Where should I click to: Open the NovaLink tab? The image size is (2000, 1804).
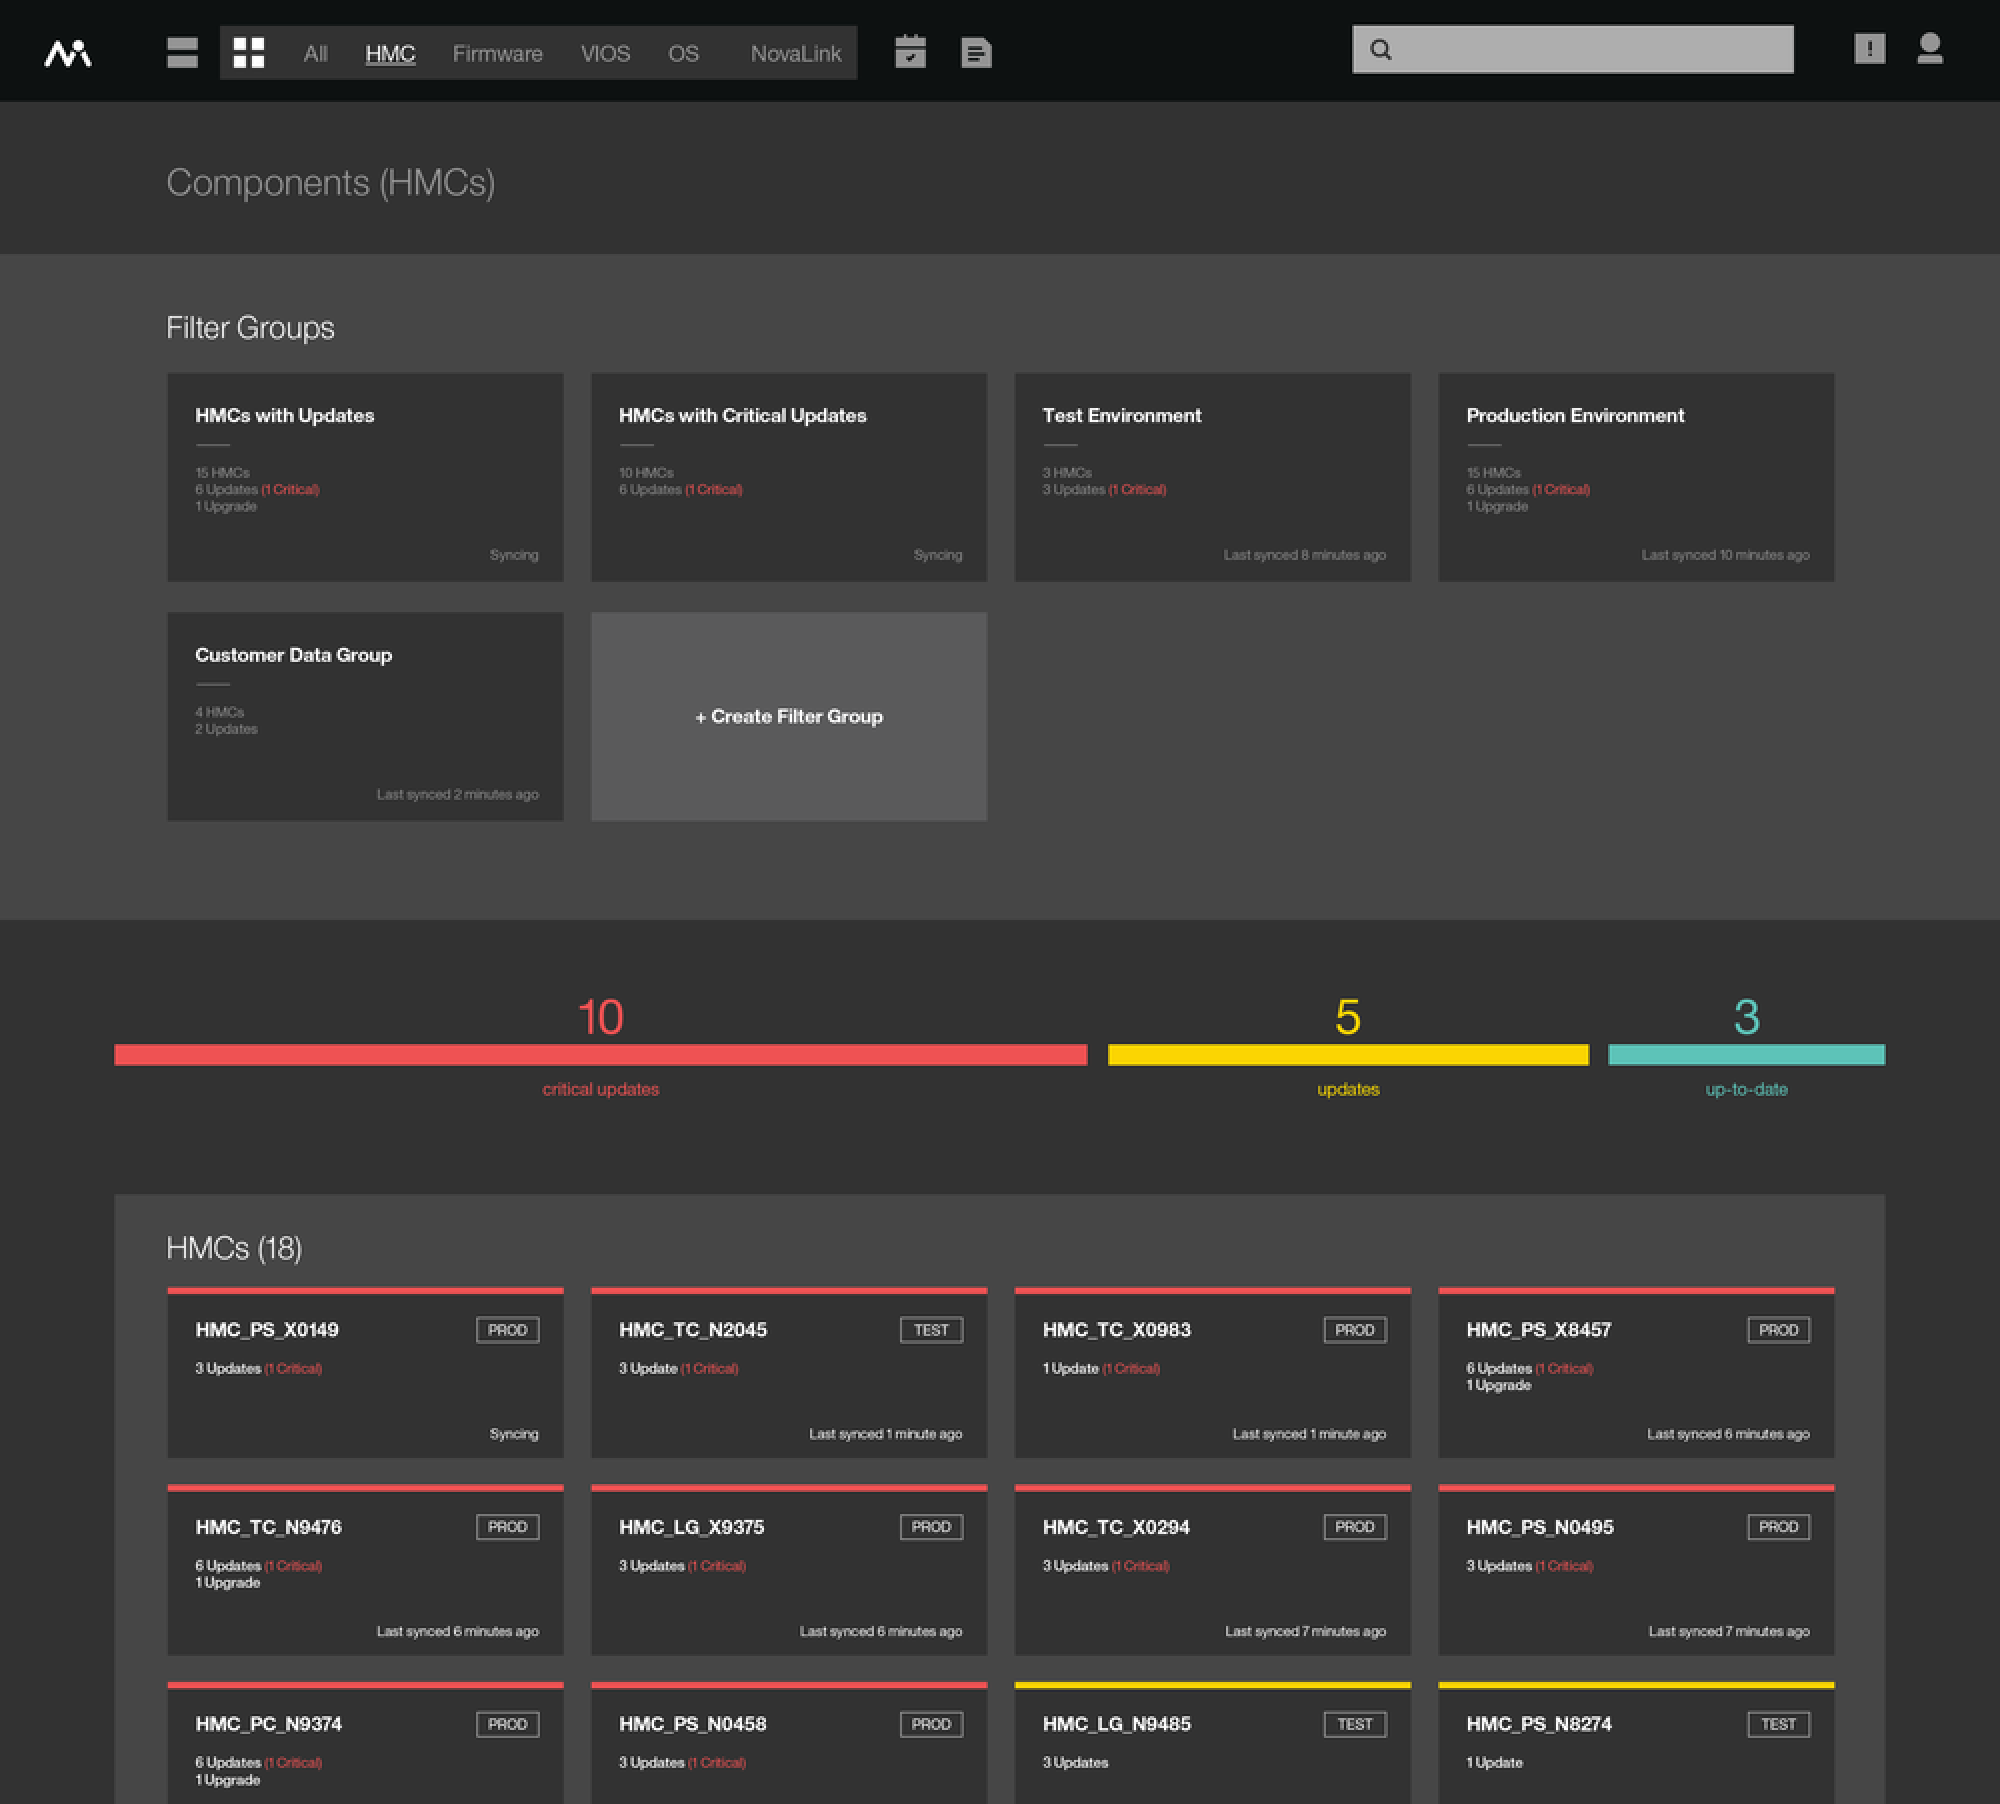point(795,54)
